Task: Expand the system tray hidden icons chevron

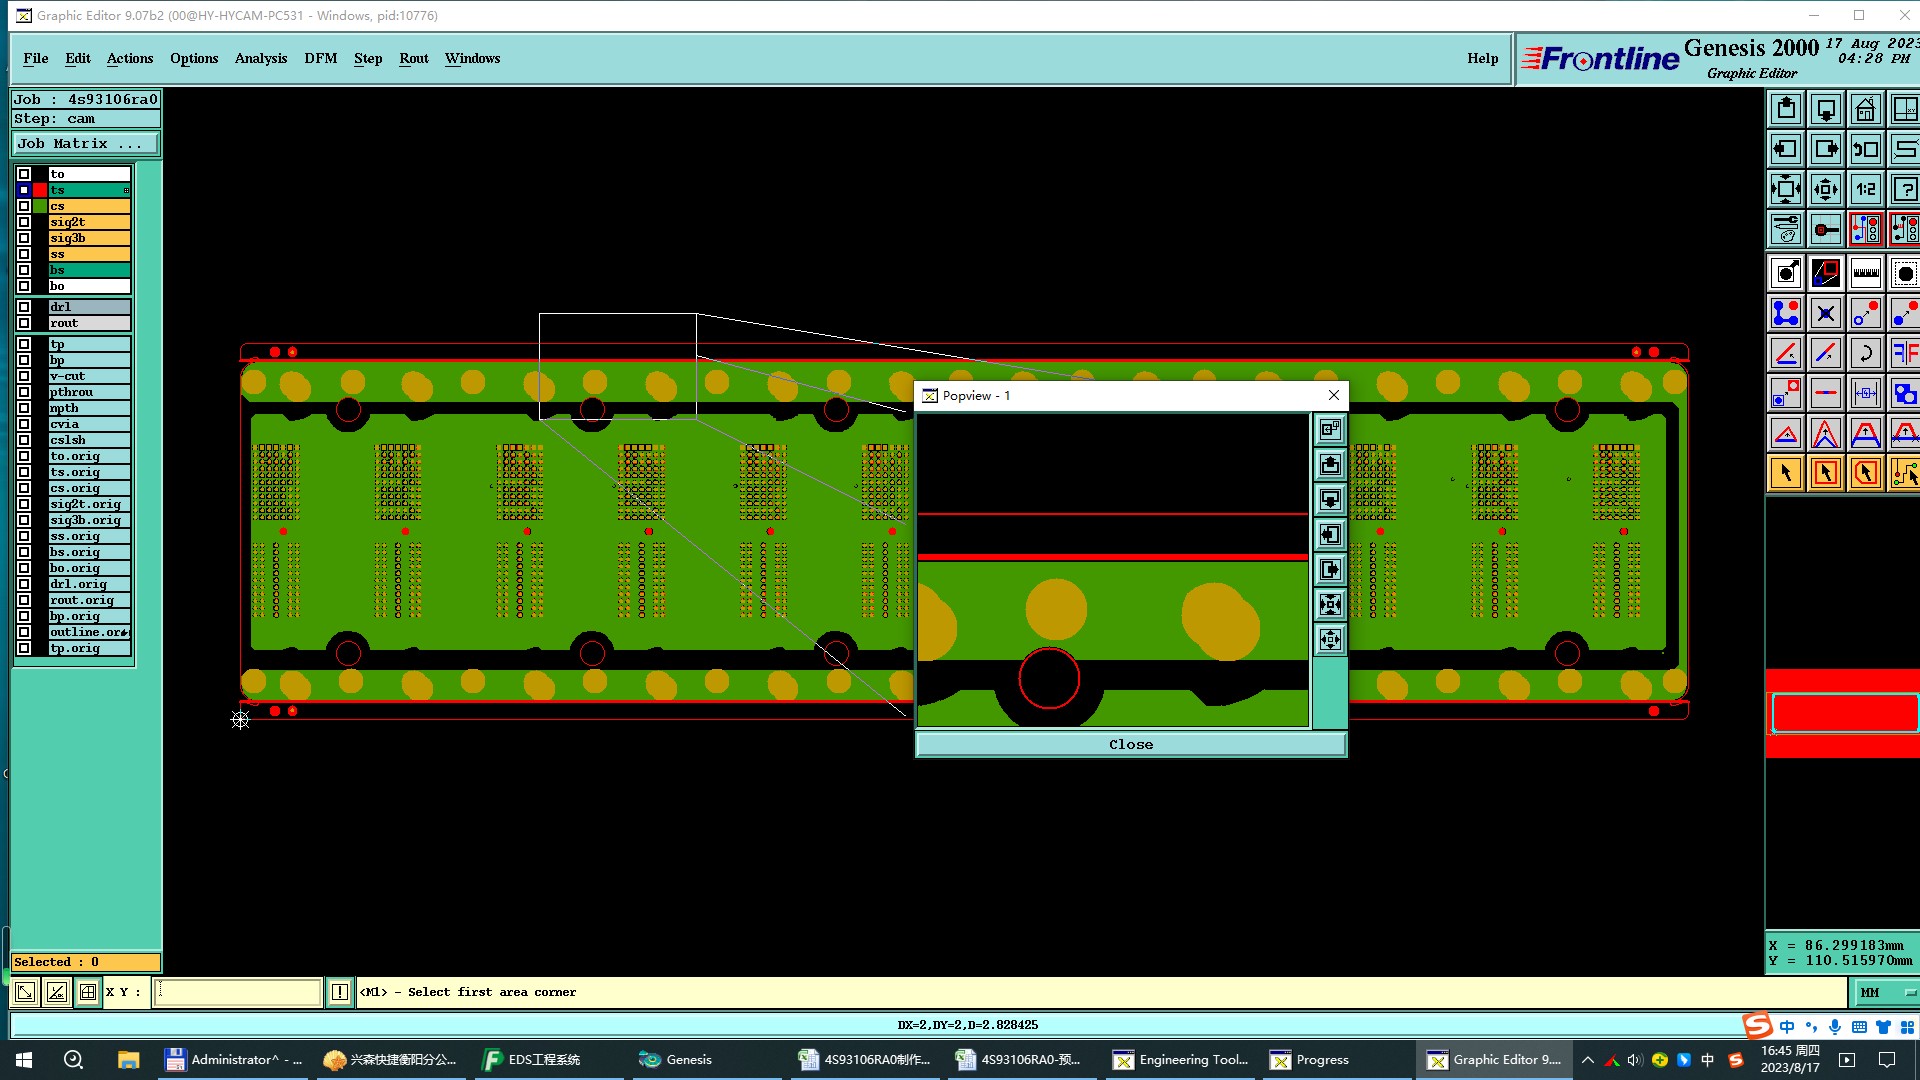Action: coord(1587,1060)
